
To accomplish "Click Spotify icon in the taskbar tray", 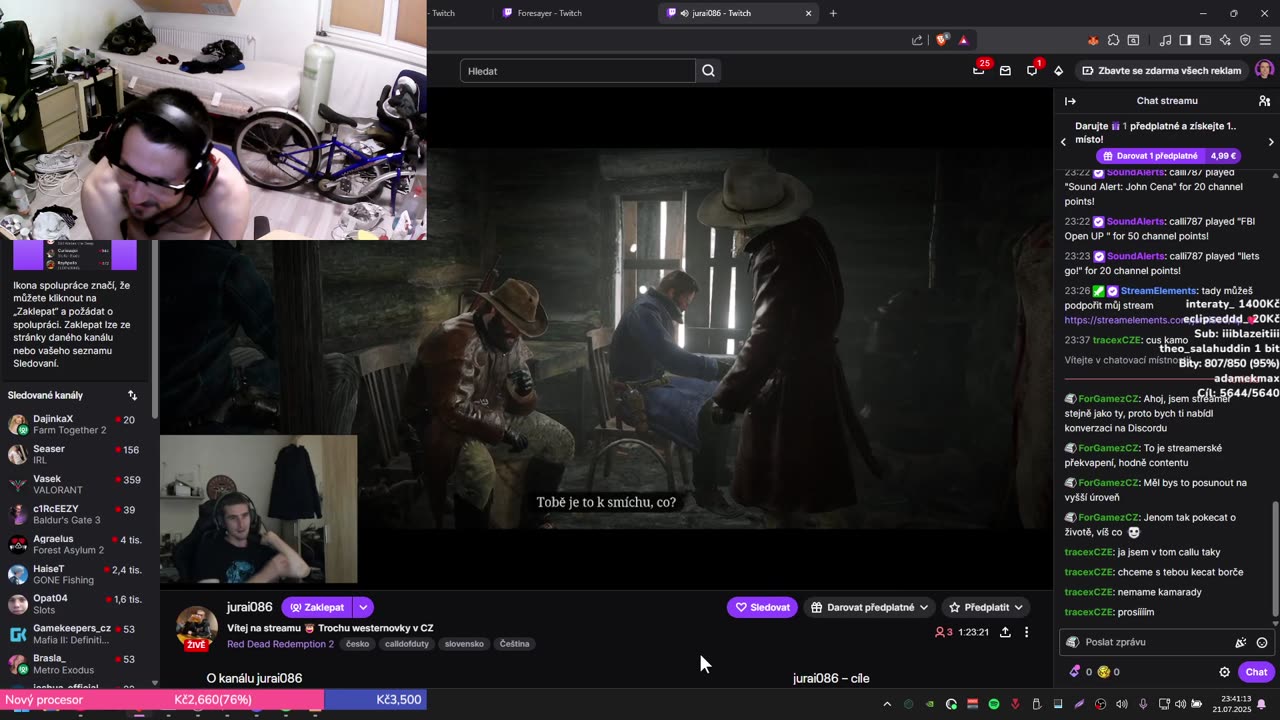I will (x=994, y=704).
